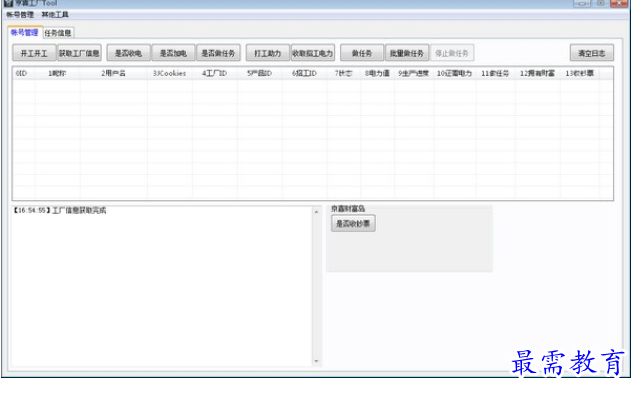
Task: Click the 做任务 button
Action: 362,53
